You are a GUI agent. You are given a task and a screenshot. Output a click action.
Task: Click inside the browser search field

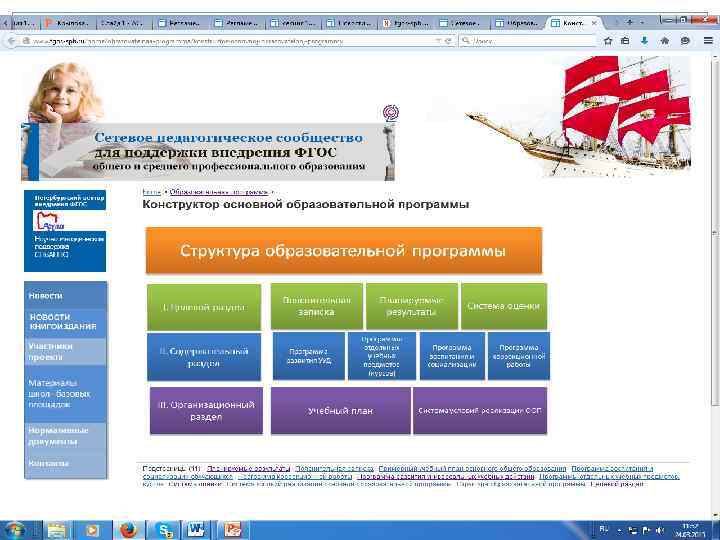[528, 41]
